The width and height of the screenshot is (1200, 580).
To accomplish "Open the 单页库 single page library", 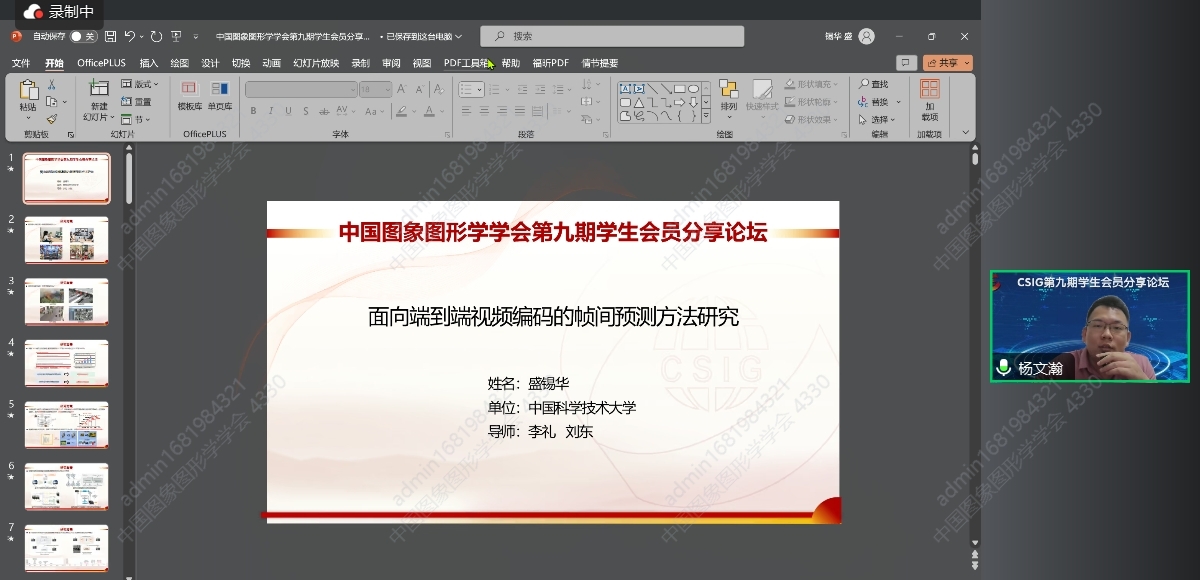I will point(220,95).
